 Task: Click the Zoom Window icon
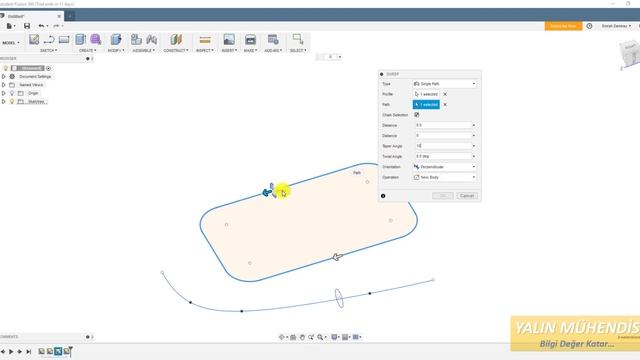click(311, 337)
